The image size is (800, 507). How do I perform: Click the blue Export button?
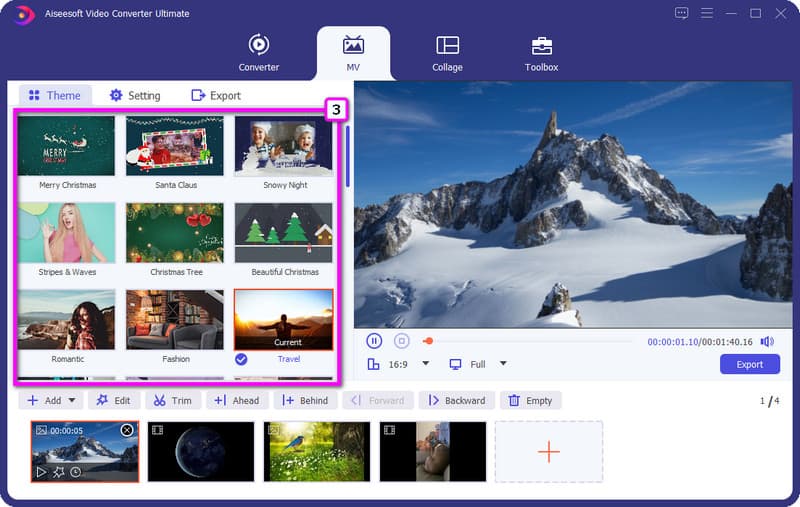749,364
